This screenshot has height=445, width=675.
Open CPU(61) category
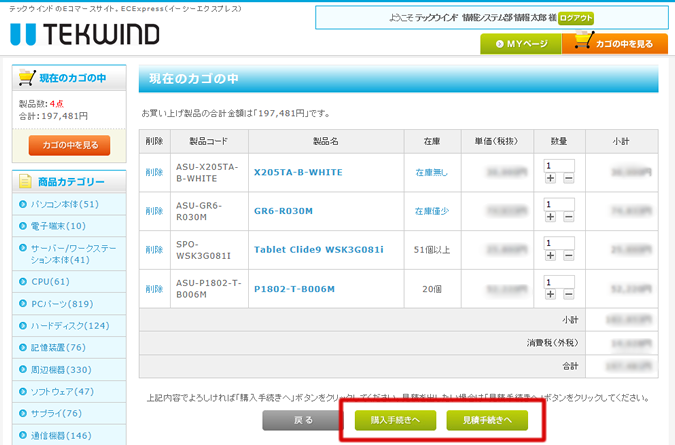click(50, 281)
